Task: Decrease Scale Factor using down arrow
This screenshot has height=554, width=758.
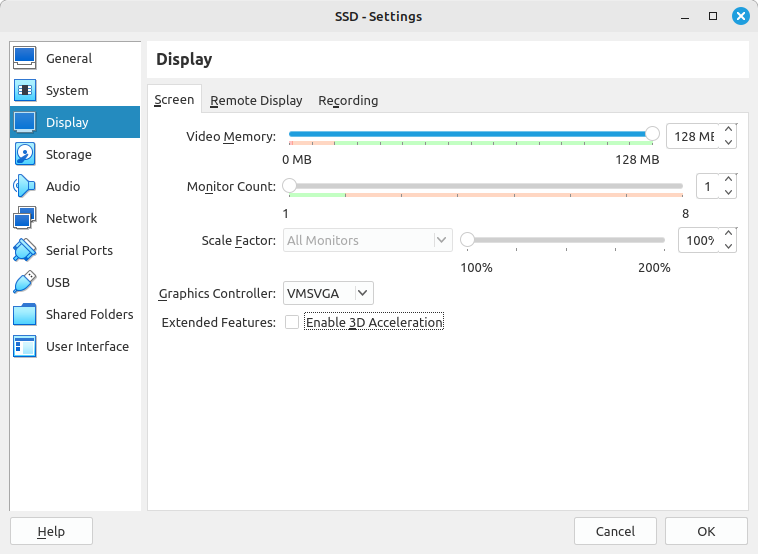Action: coord(728,247)
